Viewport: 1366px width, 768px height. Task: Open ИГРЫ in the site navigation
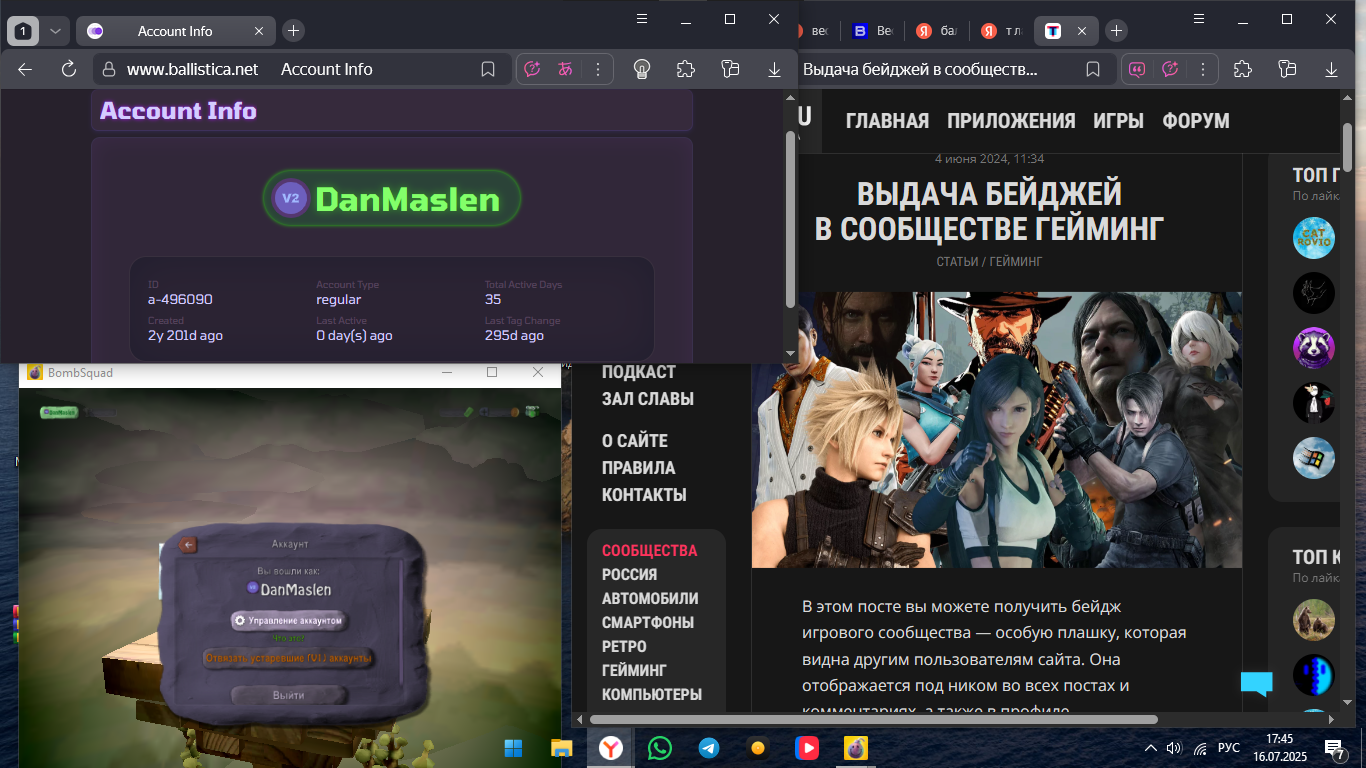pos(1118,121)
